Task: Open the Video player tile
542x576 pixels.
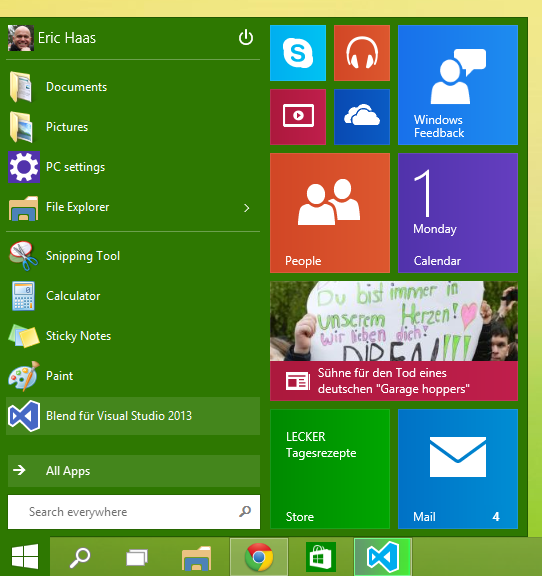Action: click(298, 117)
